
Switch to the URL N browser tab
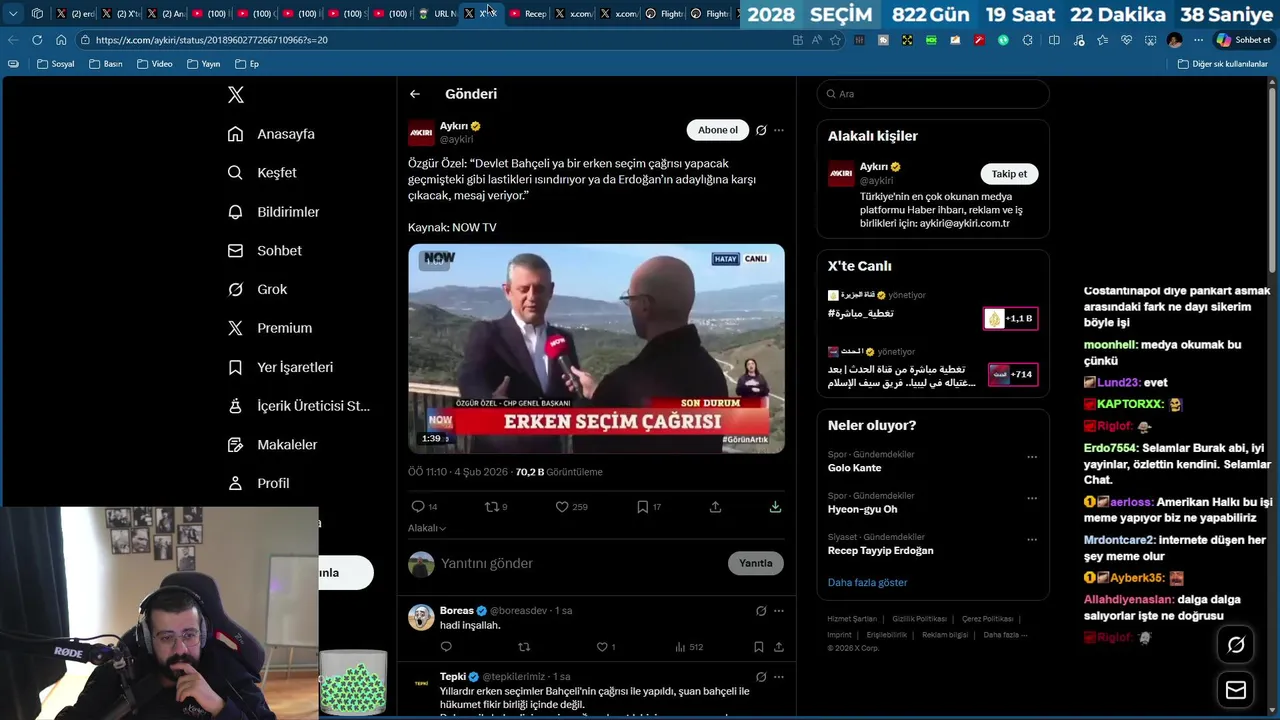coord(437,14)
